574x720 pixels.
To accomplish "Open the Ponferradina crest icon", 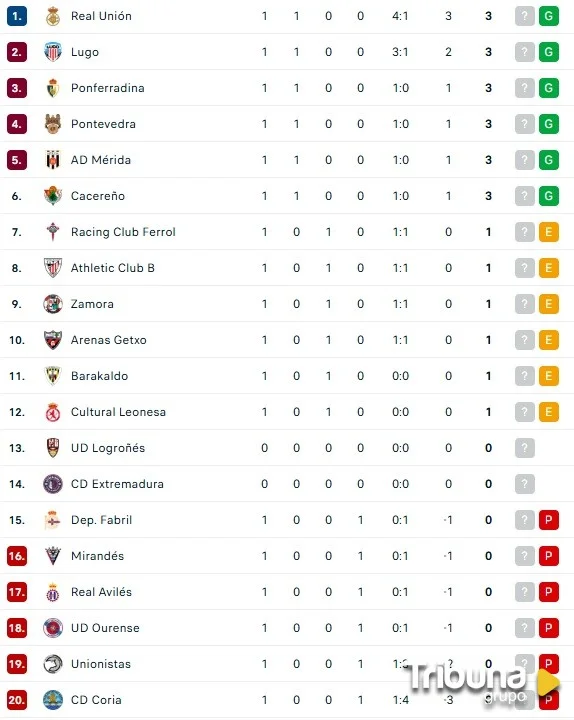I will pos(53,88).
